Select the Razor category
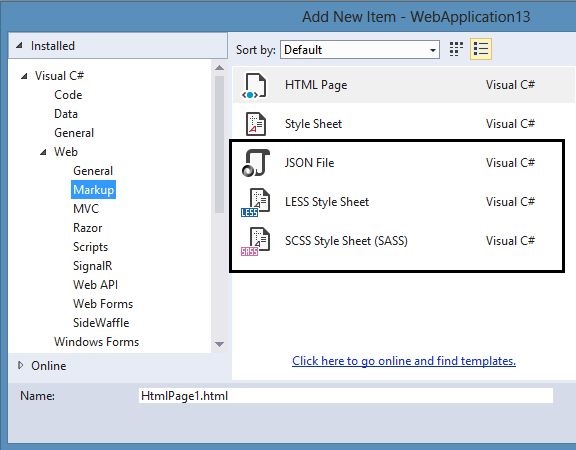This screenshot has height=450, width=576. [87, 228]
